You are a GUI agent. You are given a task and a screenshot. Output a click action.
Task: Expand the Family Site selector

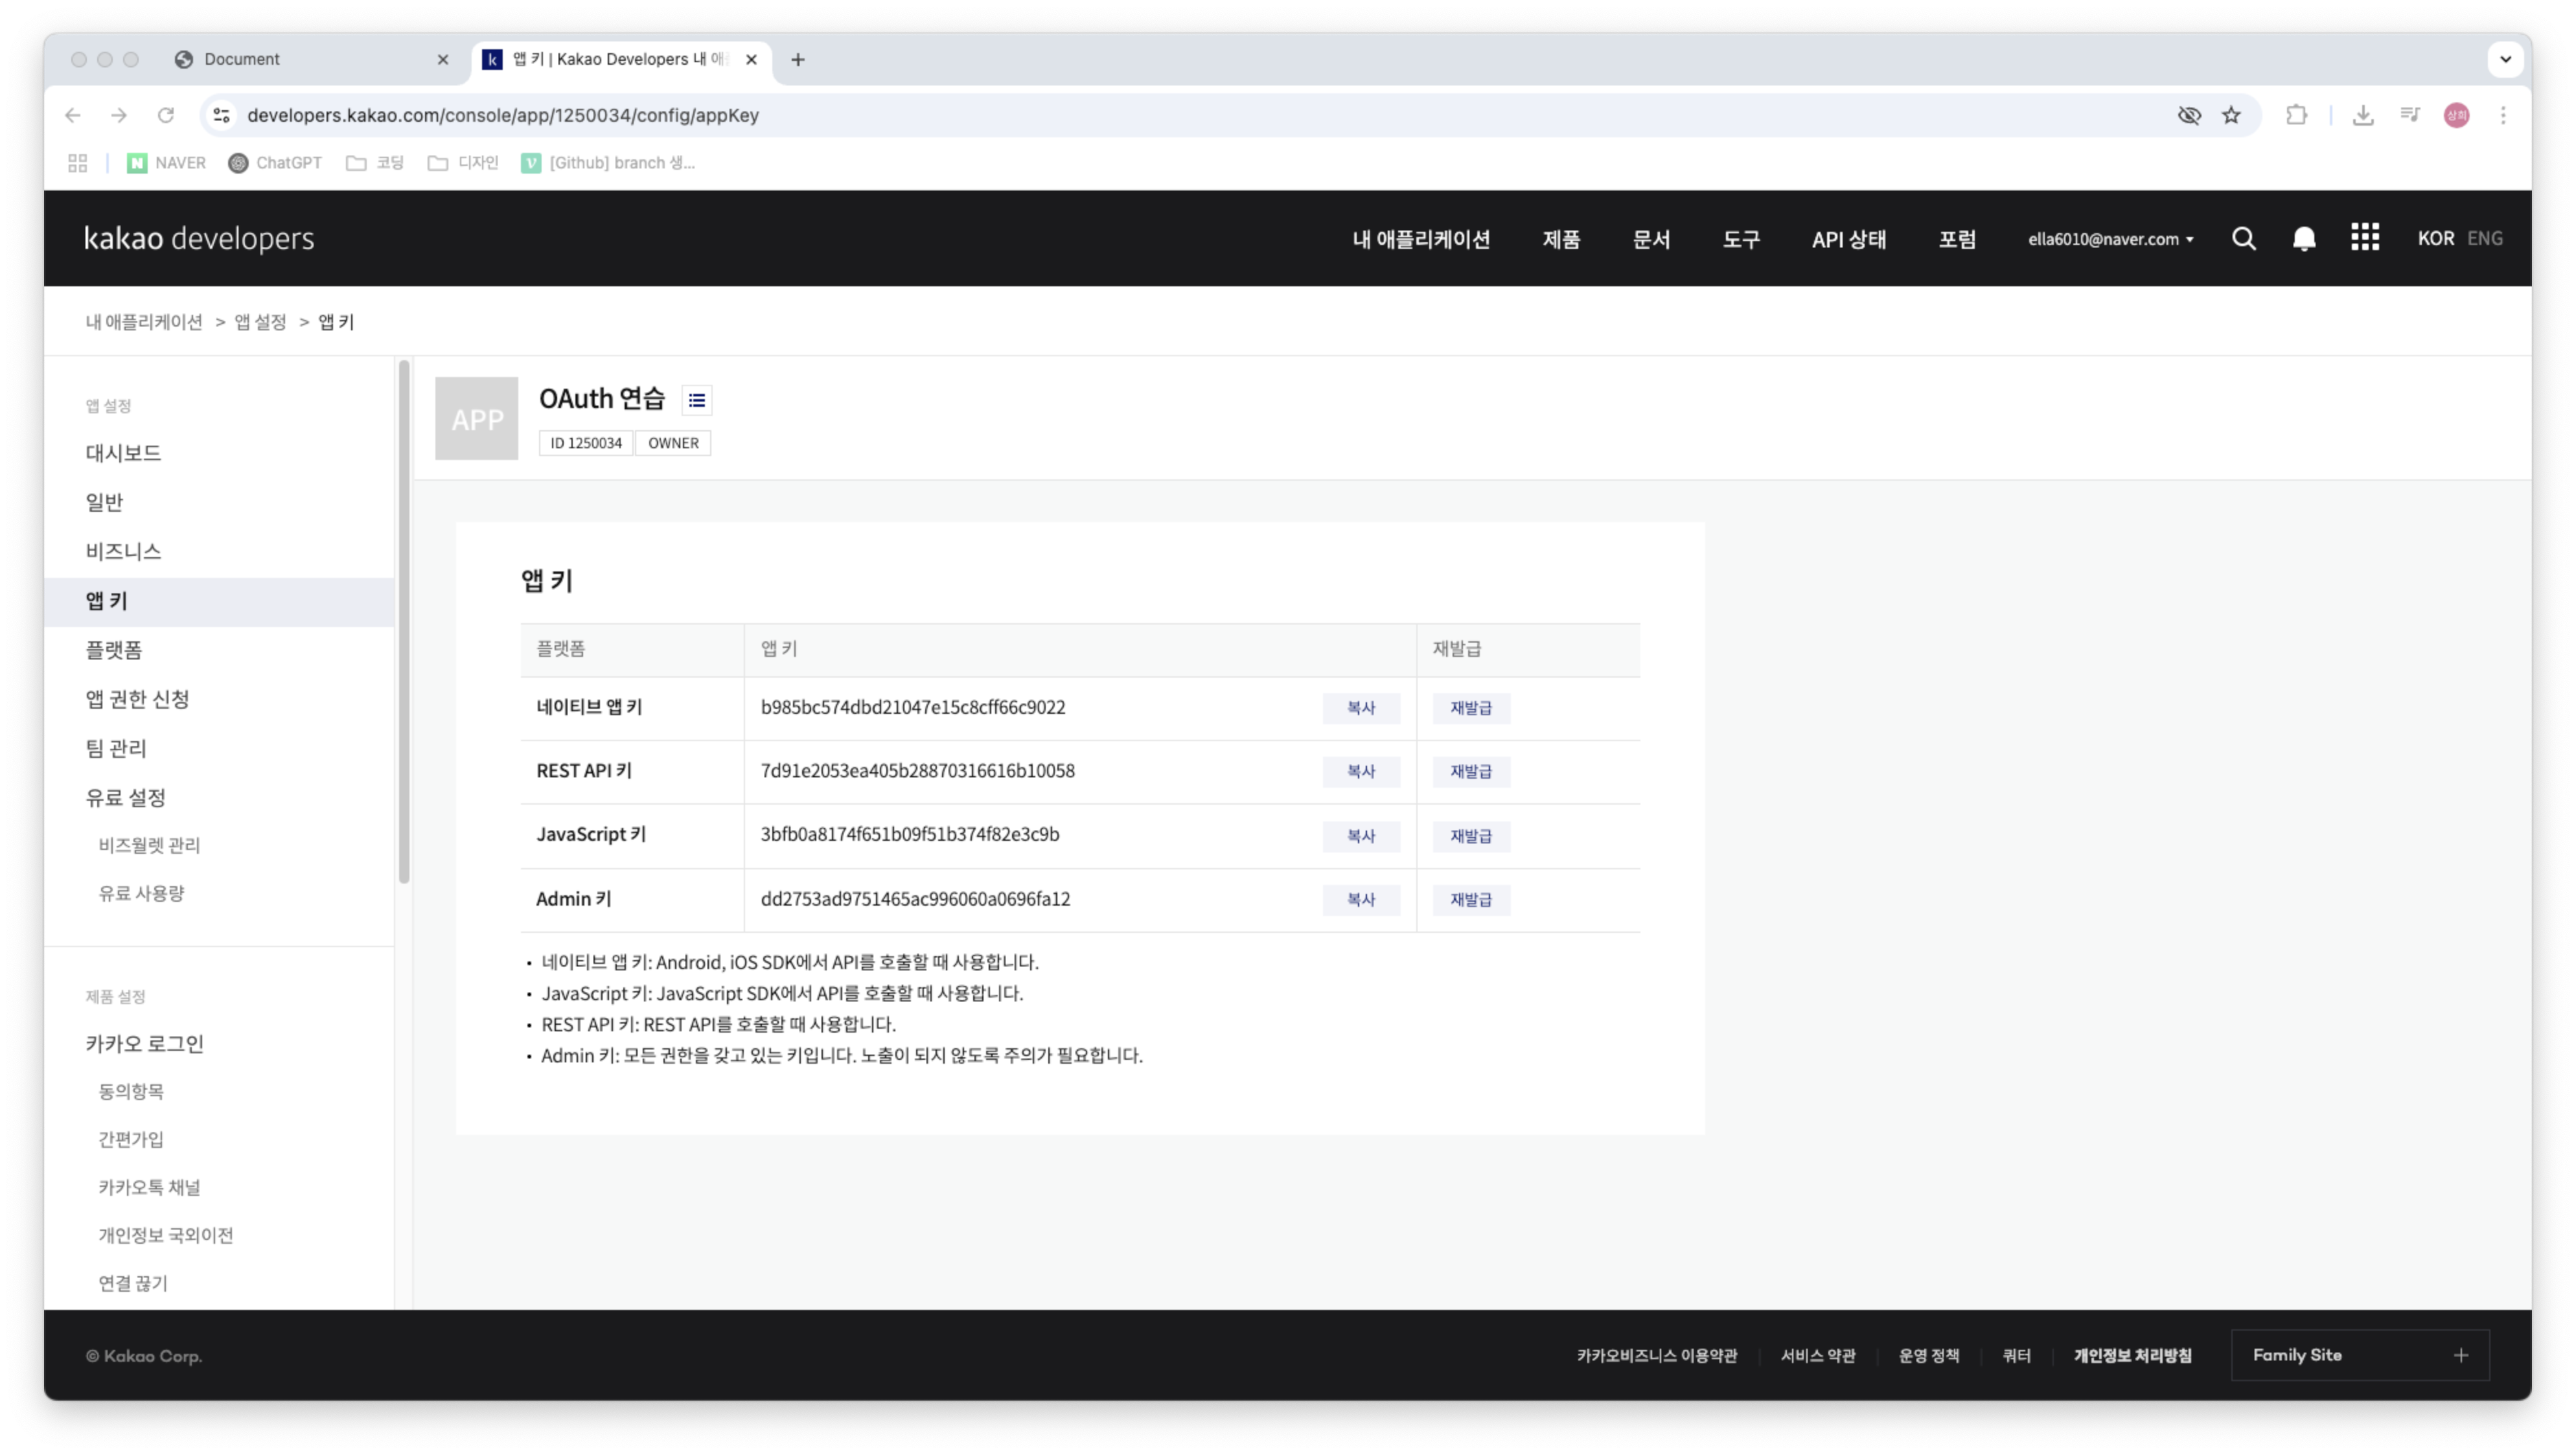tap(2360, 1355)
